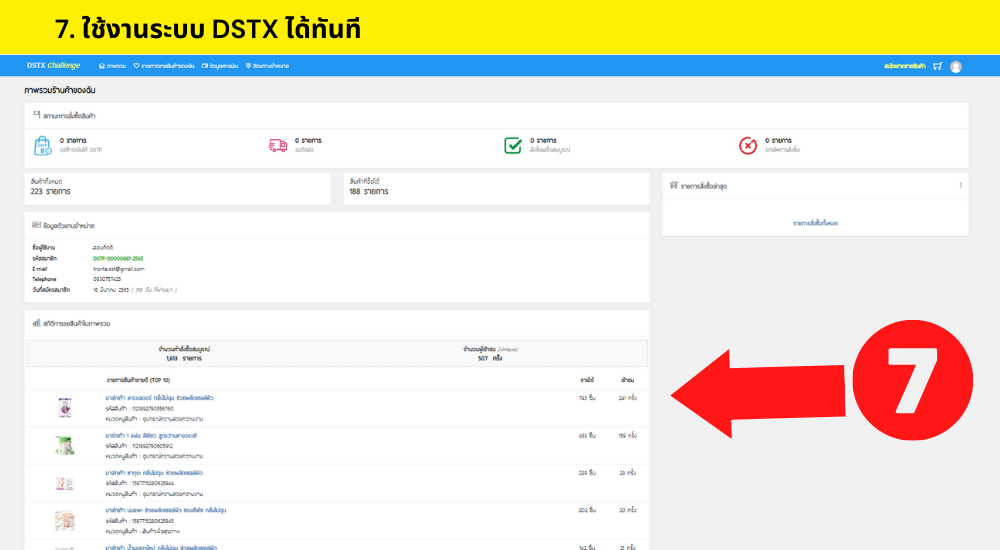Open the user avatar in the top bar

point(955,66)
